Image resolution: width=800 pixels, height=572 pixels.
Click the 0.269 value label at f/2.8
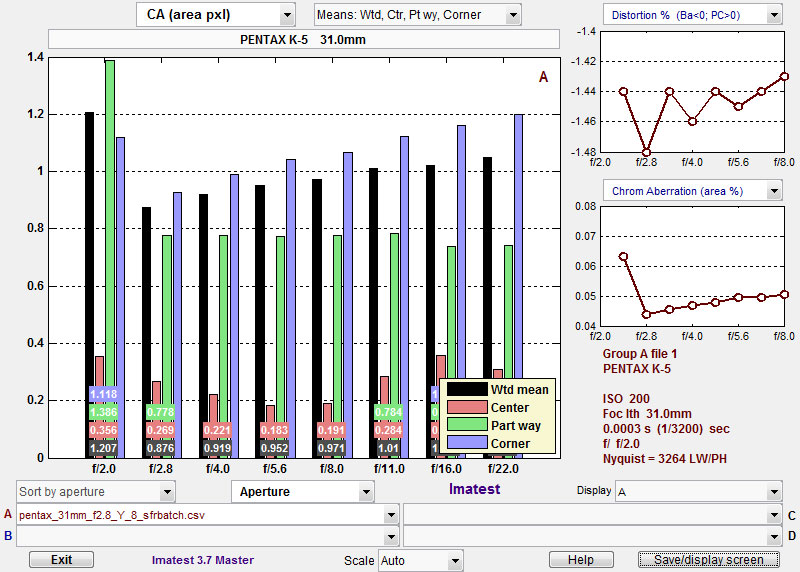pyautogui.click(x=161, y=430)
